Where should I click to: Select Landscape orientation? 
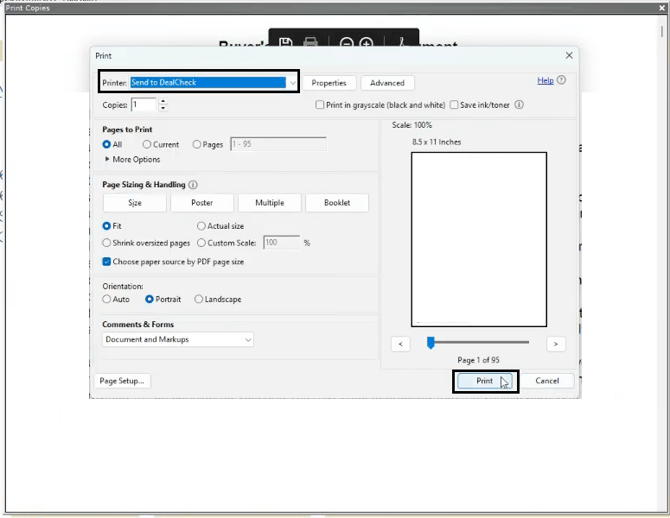198,299
